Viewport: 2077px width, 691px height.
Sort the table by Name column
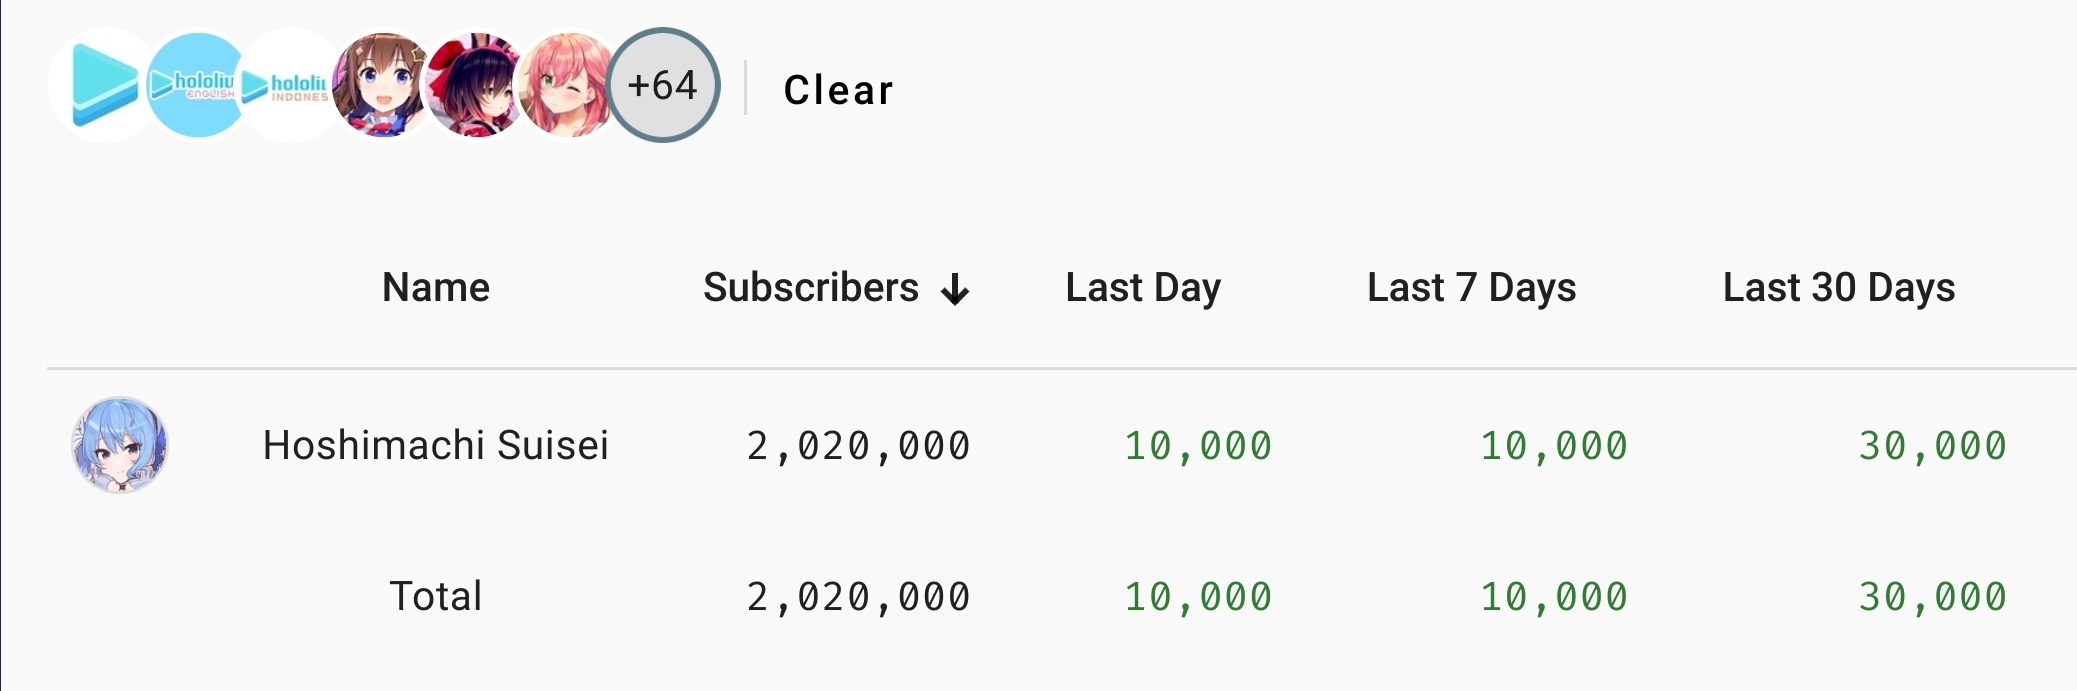[x=436, y=288]
